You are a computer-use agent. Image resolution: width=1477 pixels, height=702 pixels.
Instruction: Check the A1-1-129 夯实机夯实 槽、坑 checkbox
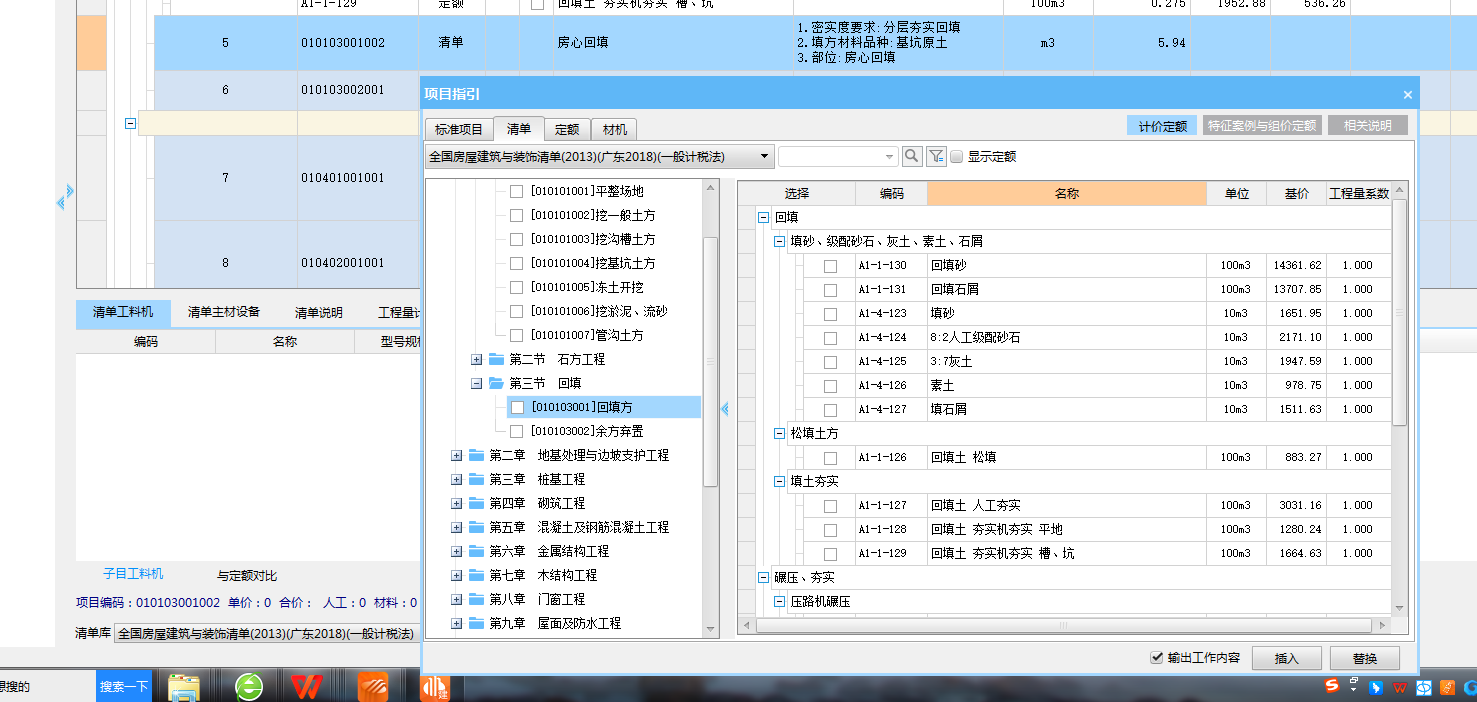pos(830,554)
